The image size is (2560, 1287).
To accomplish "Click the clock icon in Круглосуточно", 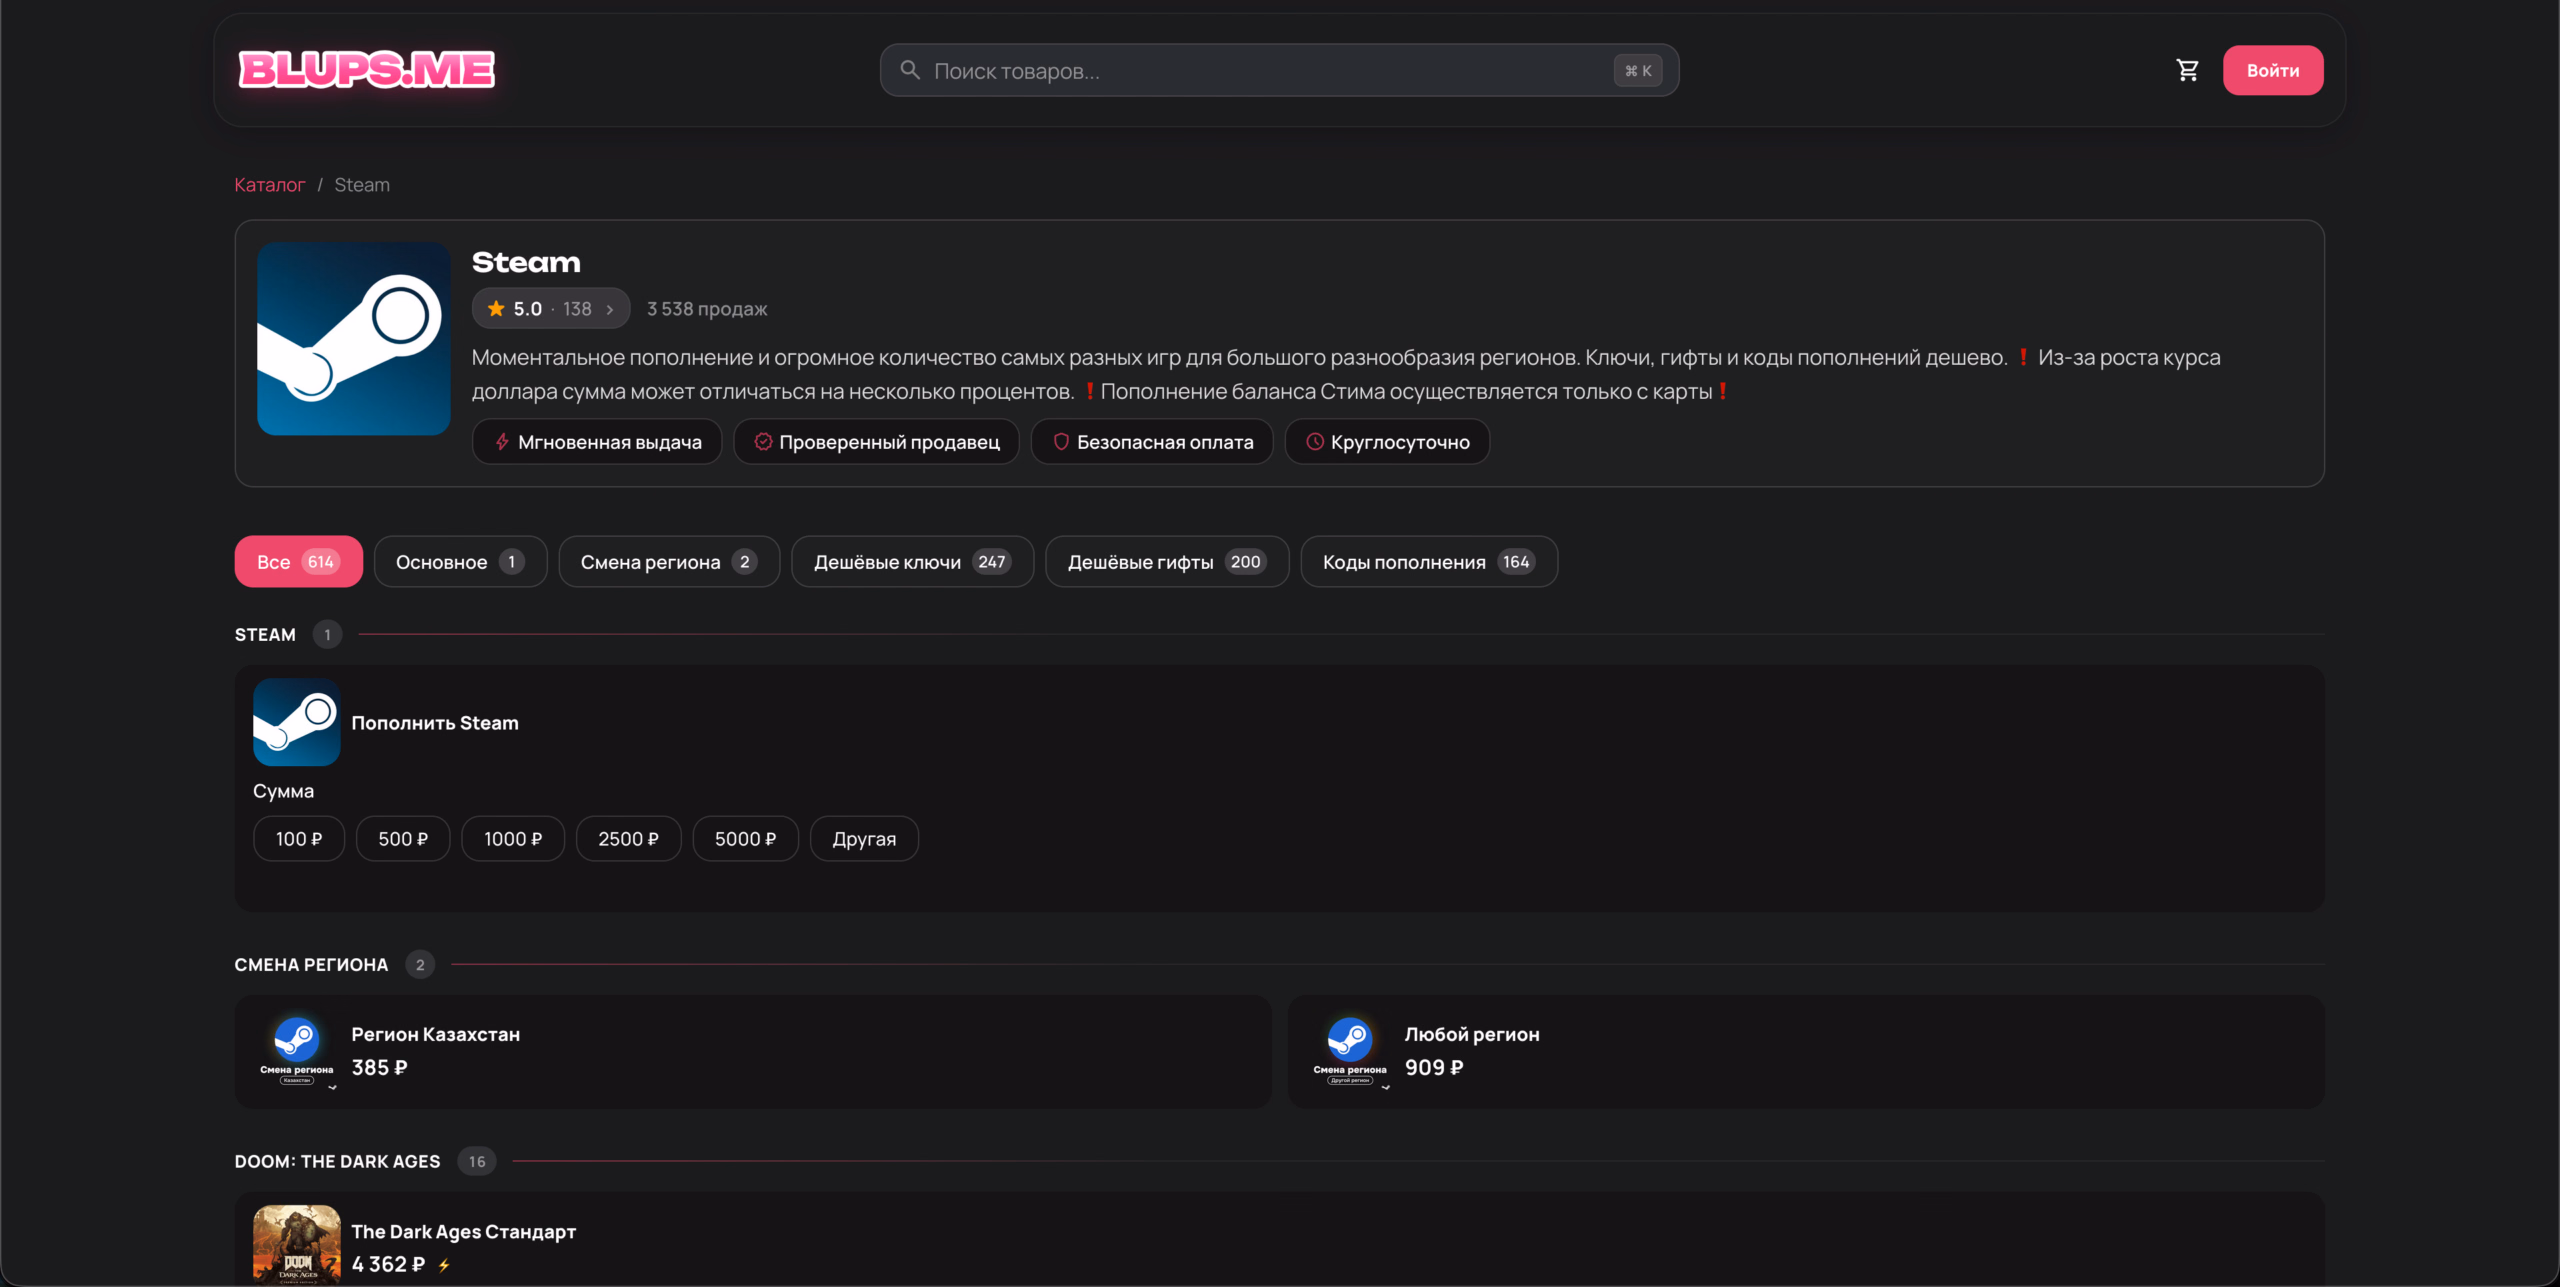I will pos(1315,441).
